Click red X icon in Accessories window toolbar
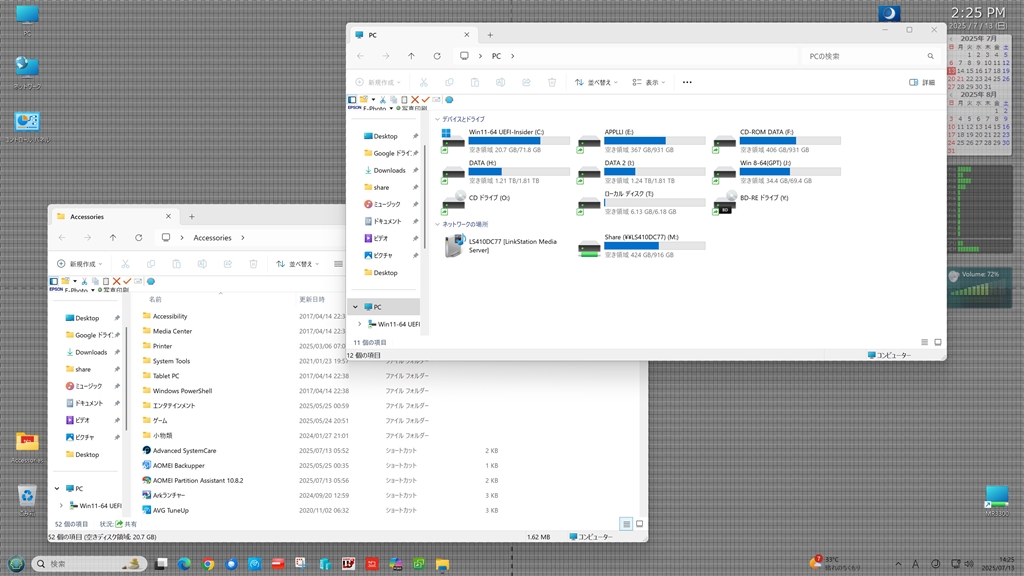 tap(116, 281)
